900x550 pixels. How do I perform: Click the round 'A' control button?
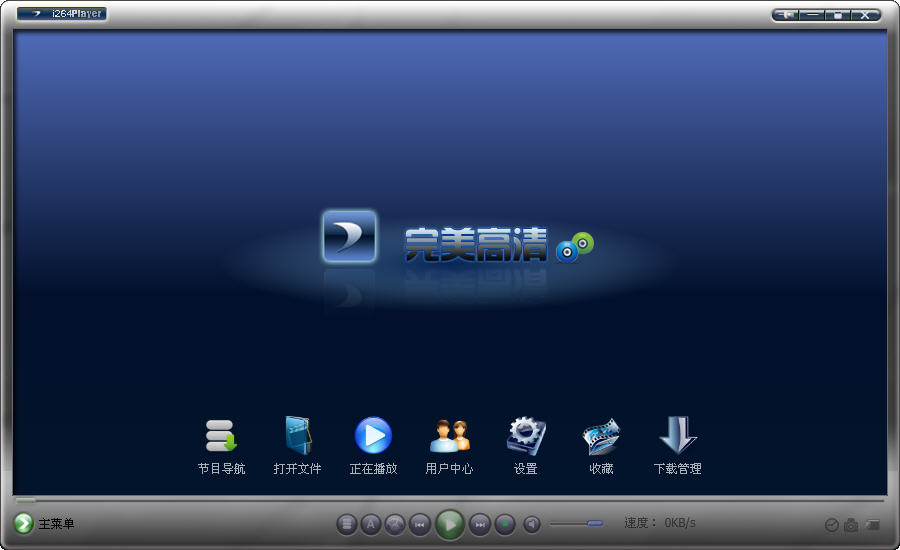[371, 524]
